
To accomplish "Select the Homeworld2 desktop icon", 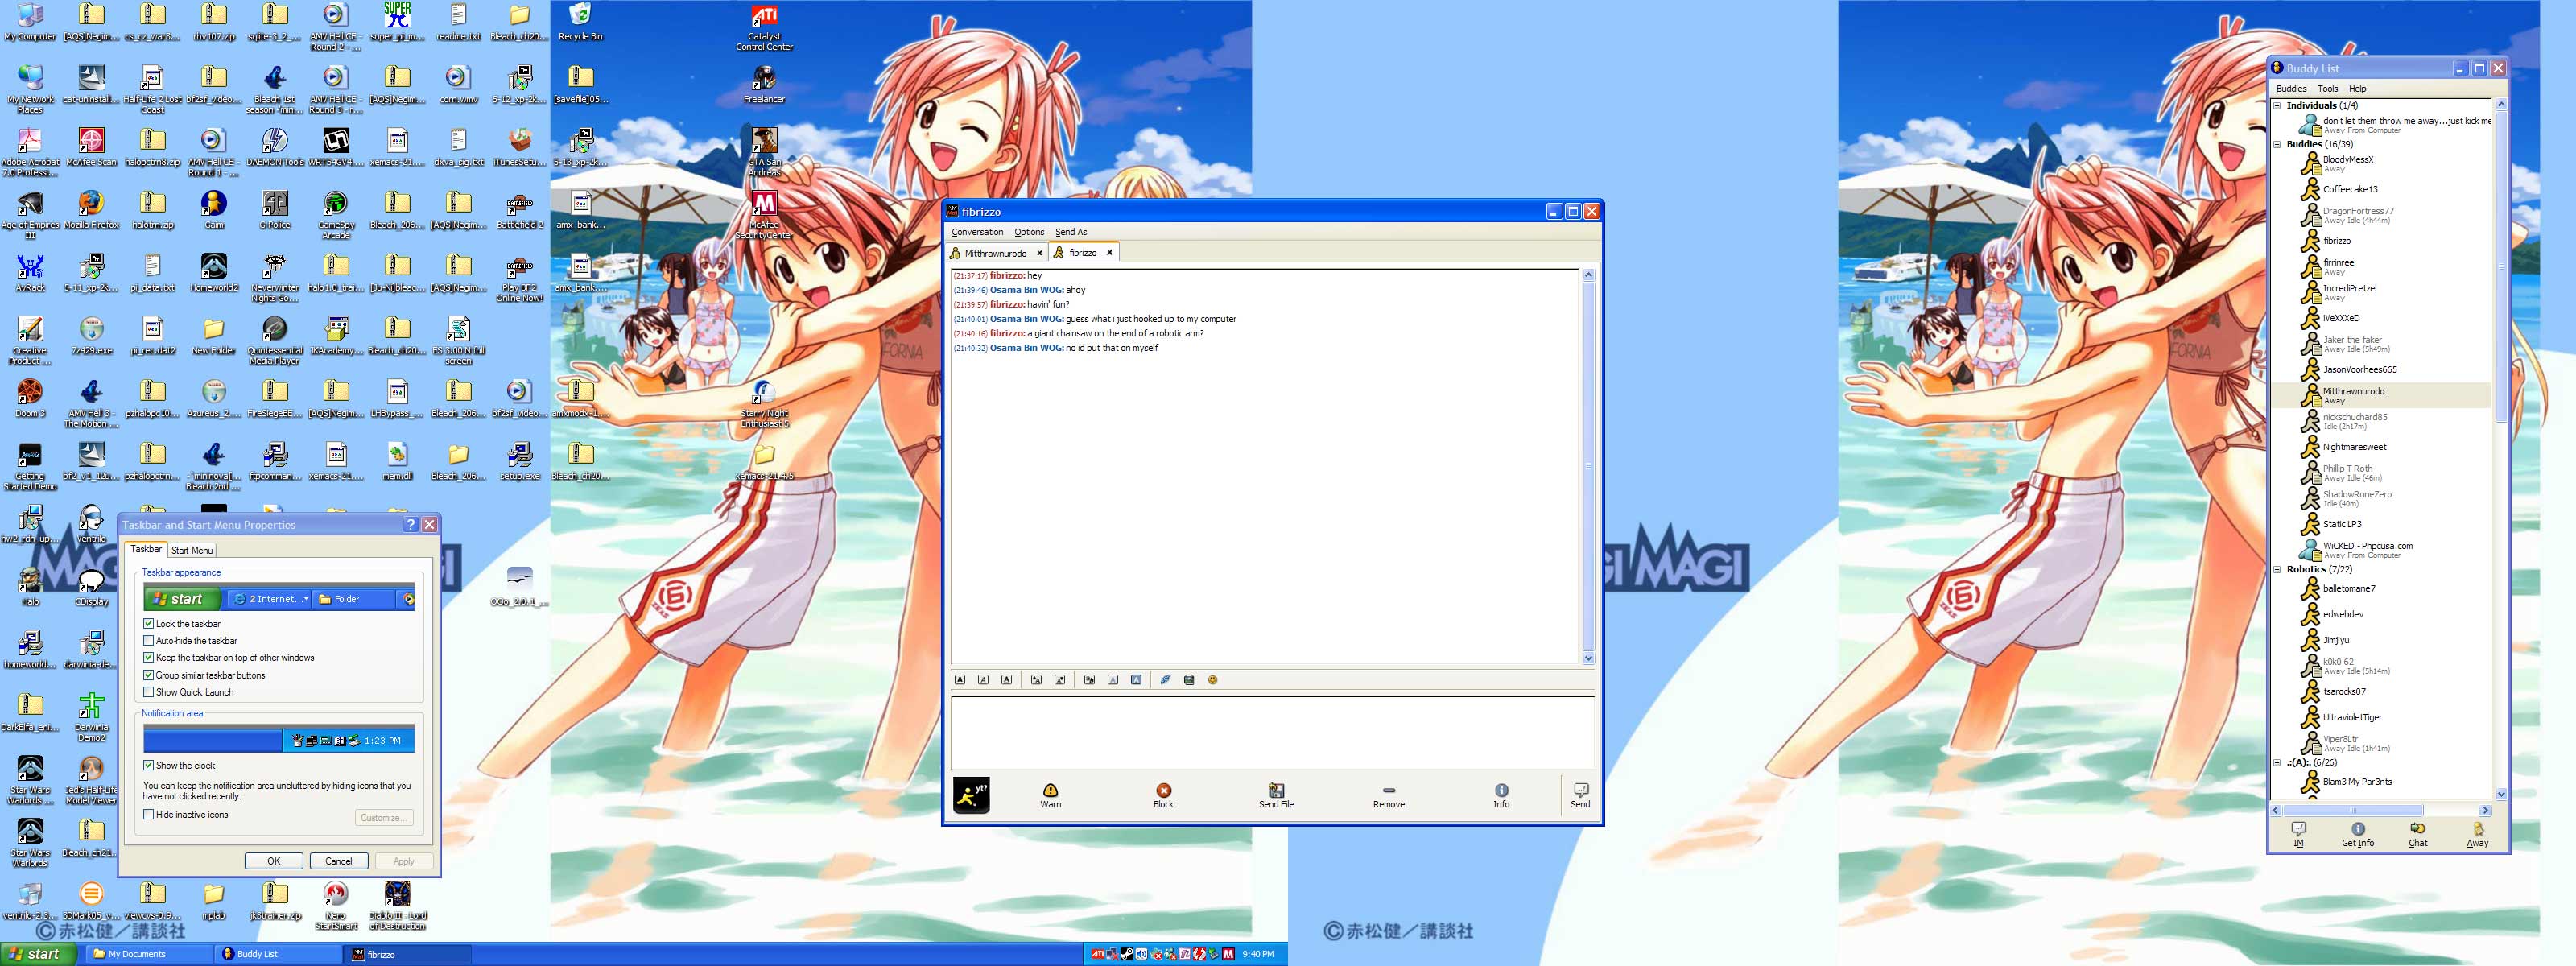I will [213, 272].
